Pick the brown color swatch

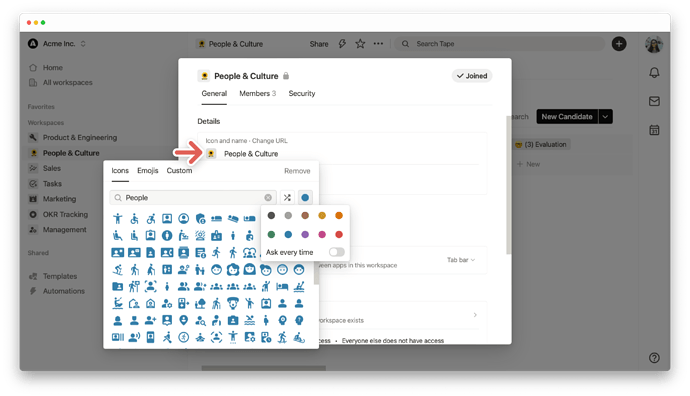pyautogui.click(x=305, y=216)
